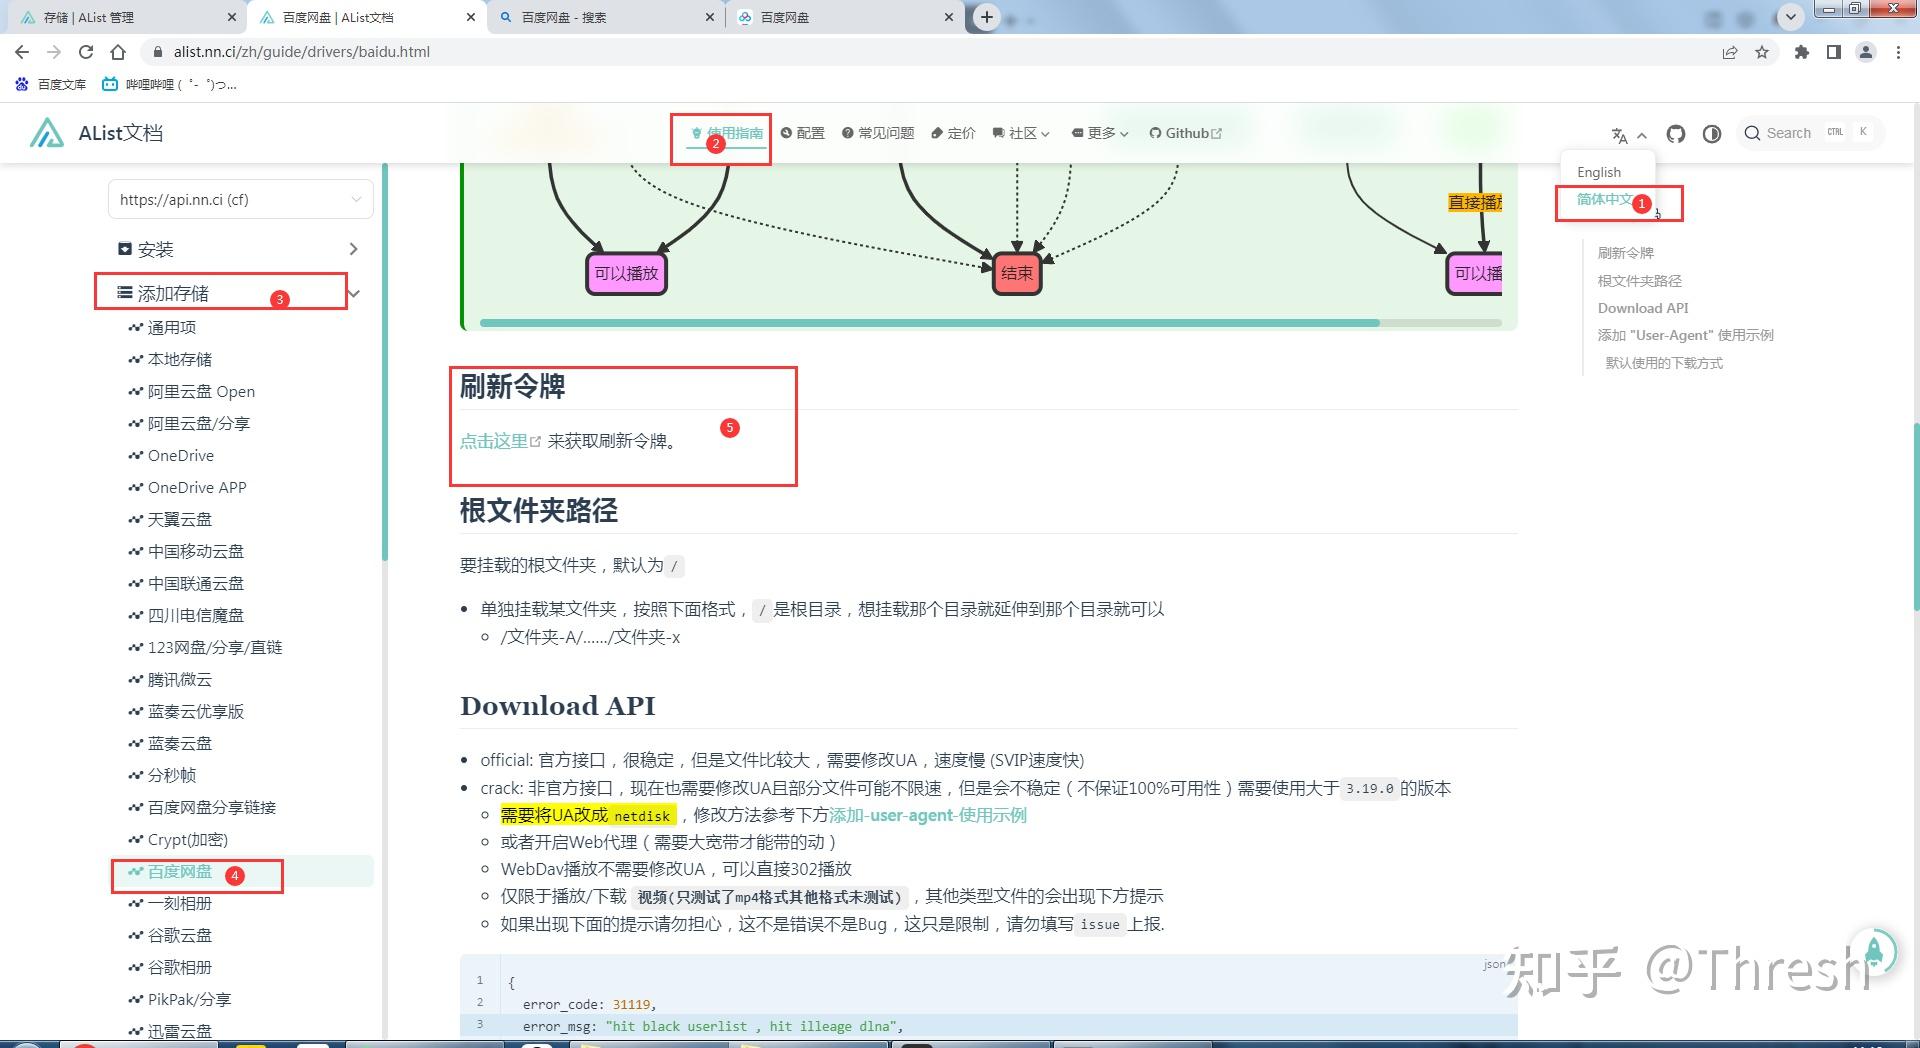The height and width of the screenshot is (1048, 1920).
Task: Click the browser home icon
Action: (x=118, y=52)
